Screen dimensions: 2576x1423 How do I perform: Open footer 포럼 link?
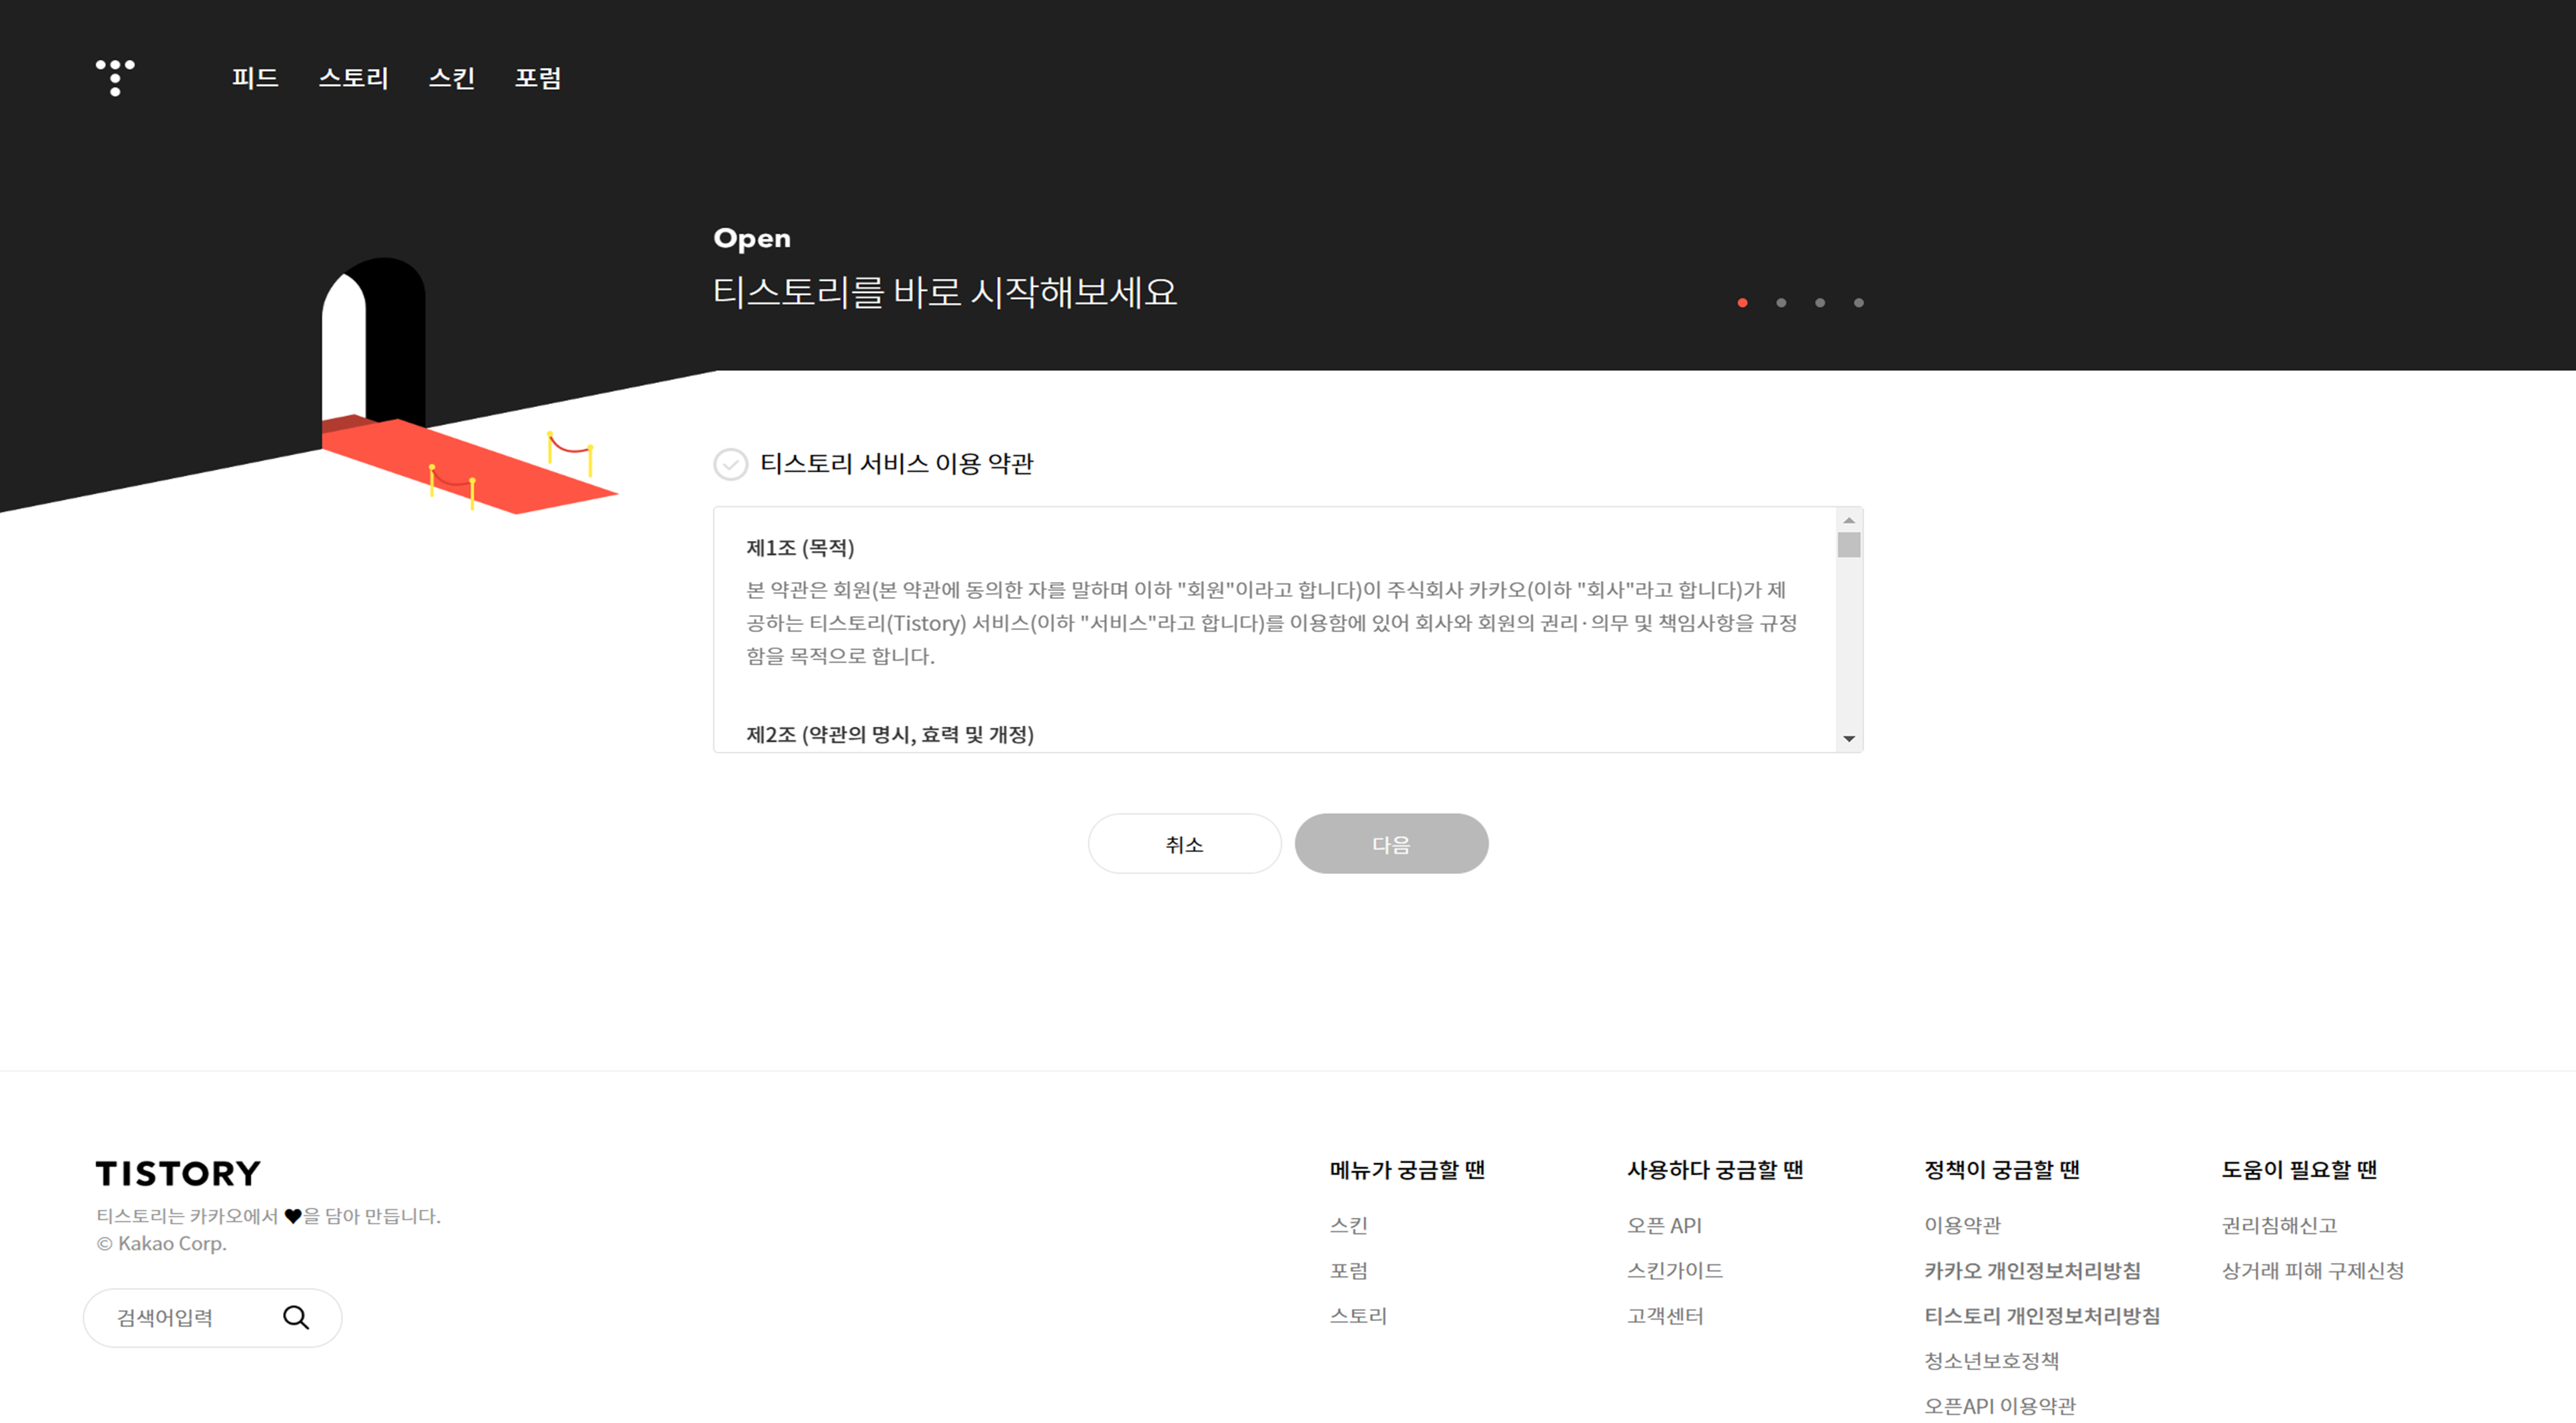coord(1349,1271)
